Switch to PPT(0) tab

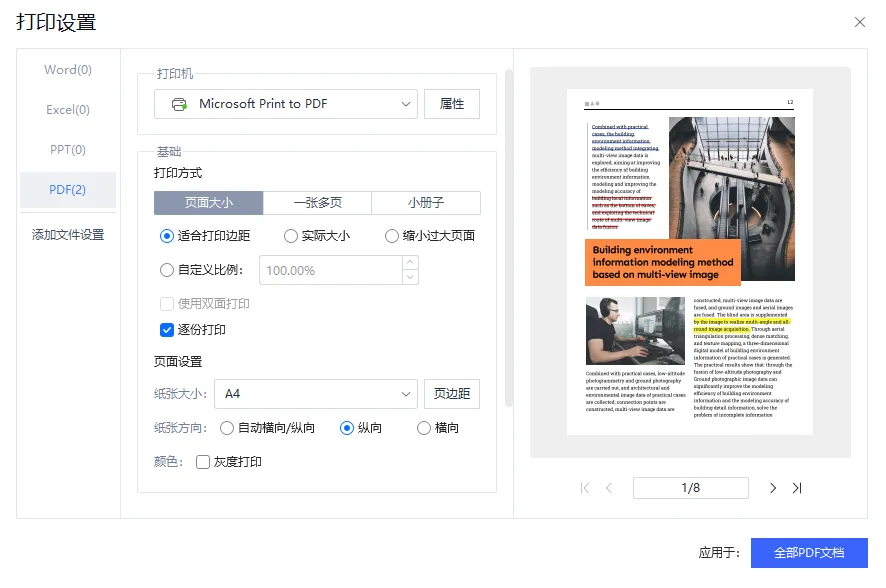click(68, 150)
